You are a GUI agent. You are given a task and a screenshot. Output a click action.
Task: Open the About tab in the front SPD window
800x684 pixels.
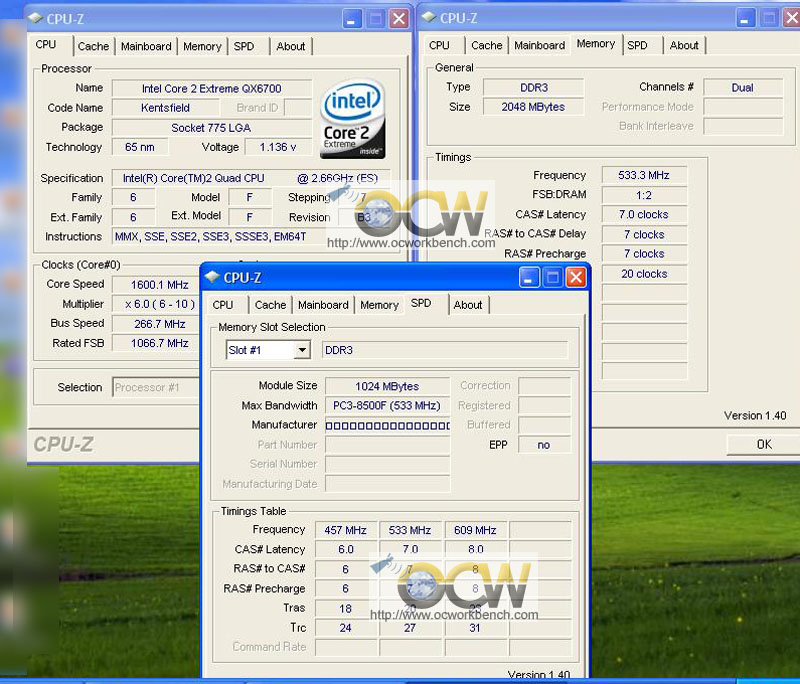pos(468,305)
